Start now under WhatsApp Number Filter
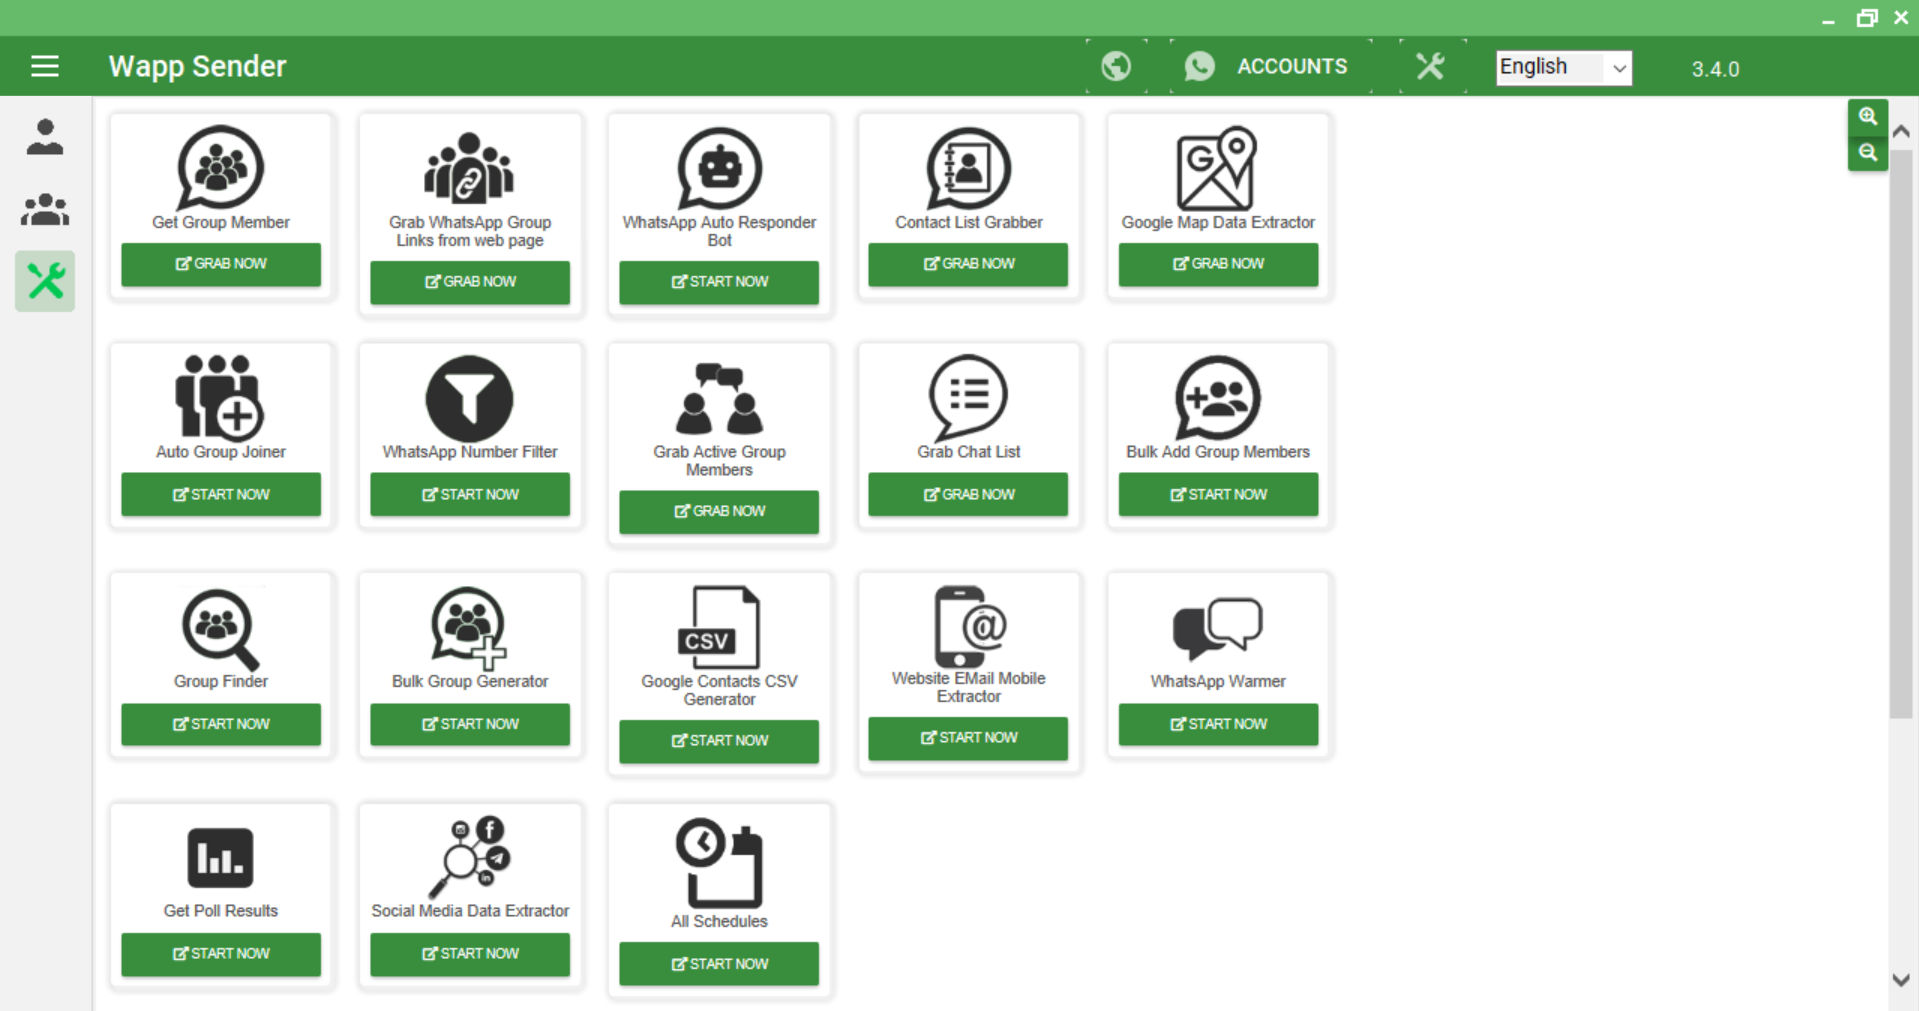The width and height of the screenshot is (1919, 1011). pos(470,494)
